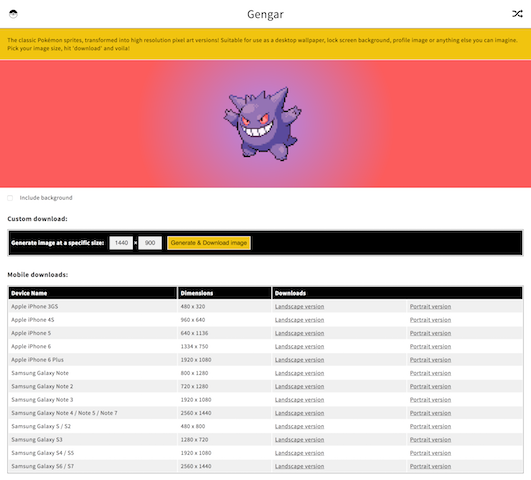Click the shuffle random Pokémon icon
The image size is (531, 480).
coord(517,14)
